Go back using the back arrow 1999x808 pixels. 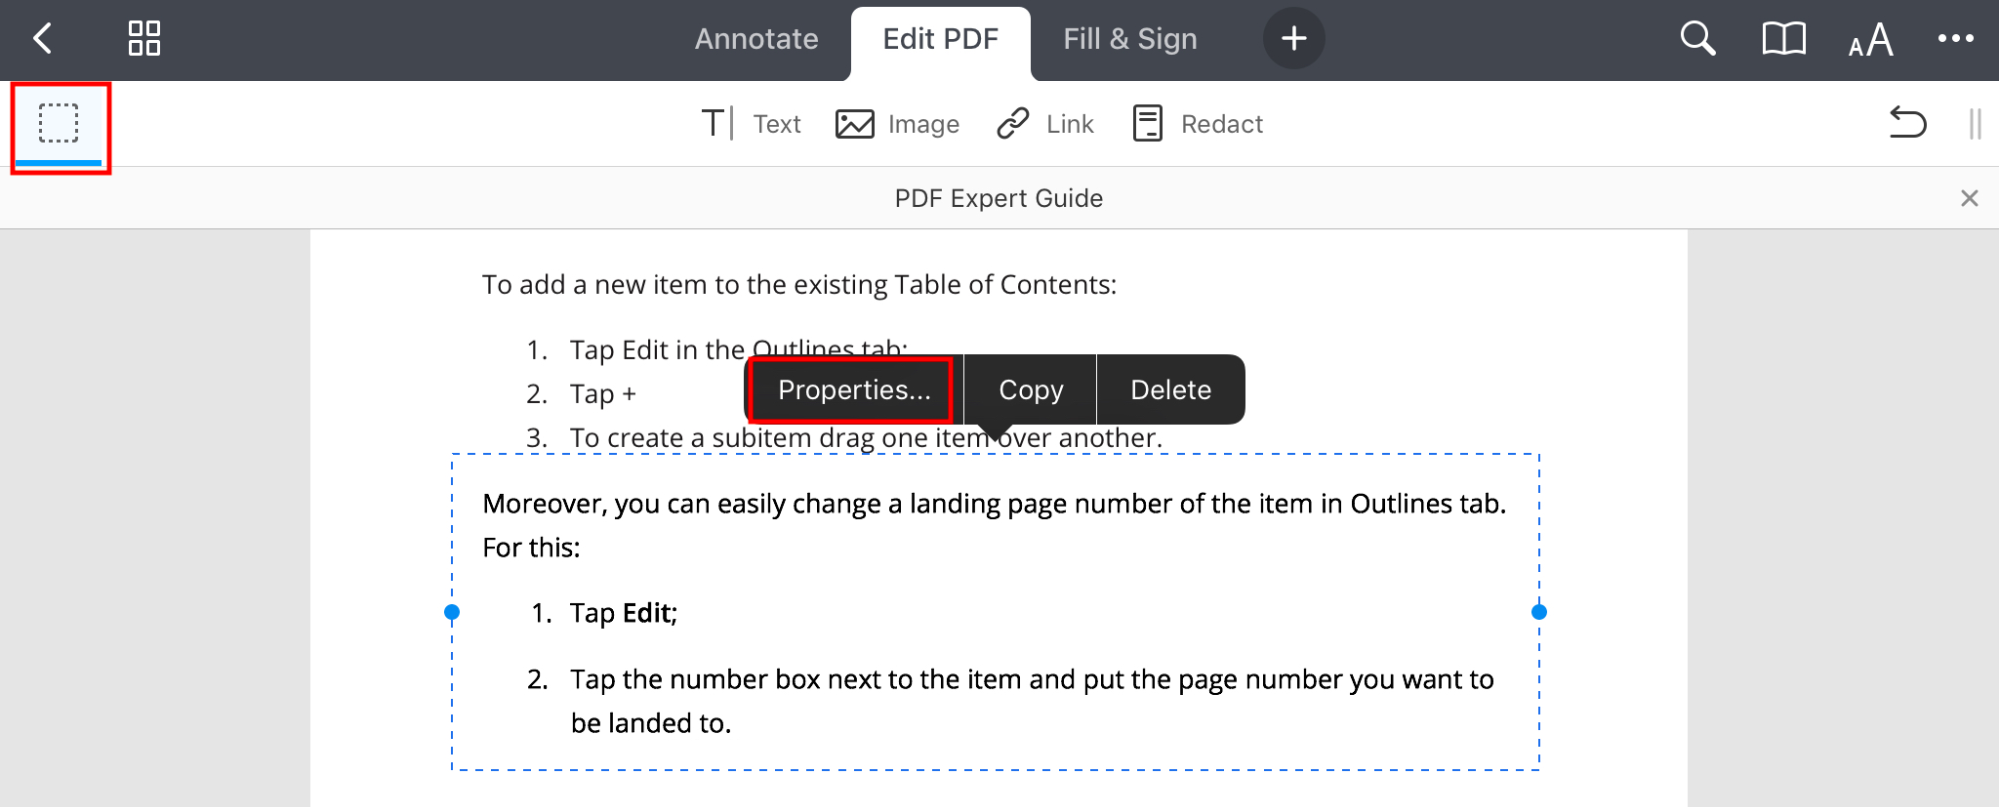coord(42,39)
